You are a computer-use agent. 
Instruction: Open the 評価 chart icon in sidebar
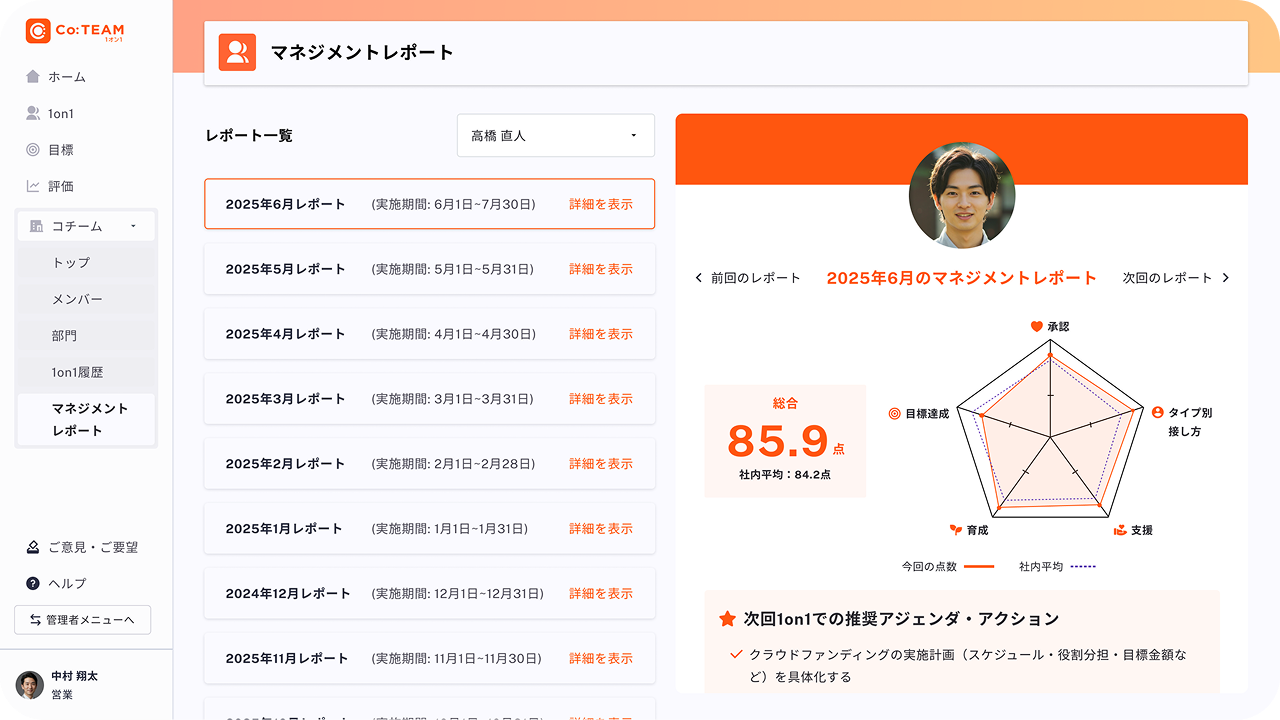click(x=33, y=185)
